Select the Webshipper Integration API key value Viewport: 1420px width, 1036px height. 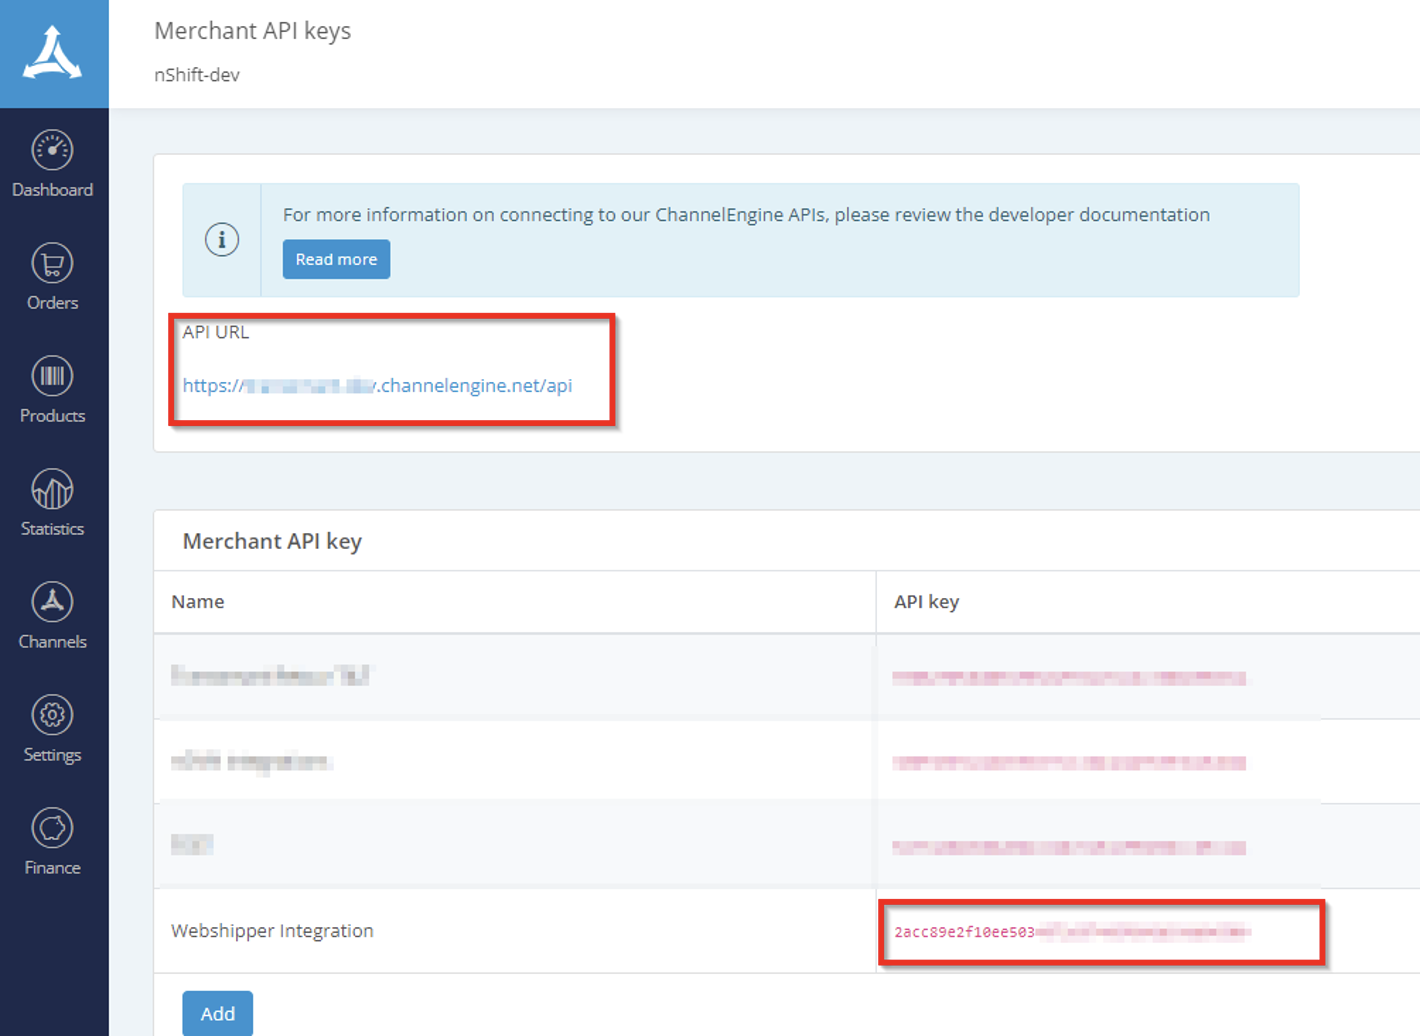coord(1070,932)
